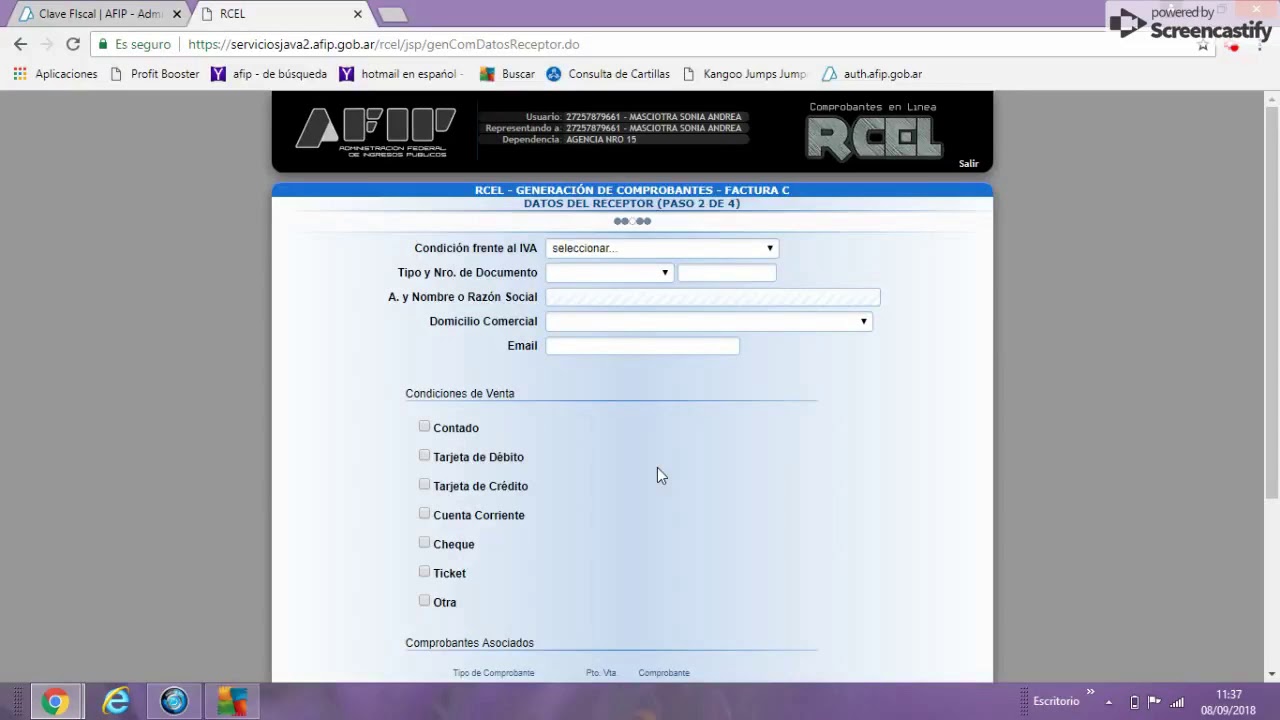Open the Condición frente al IVA dropdown
This screenshot has width=1280, height=720.
[x=661, y=248]
